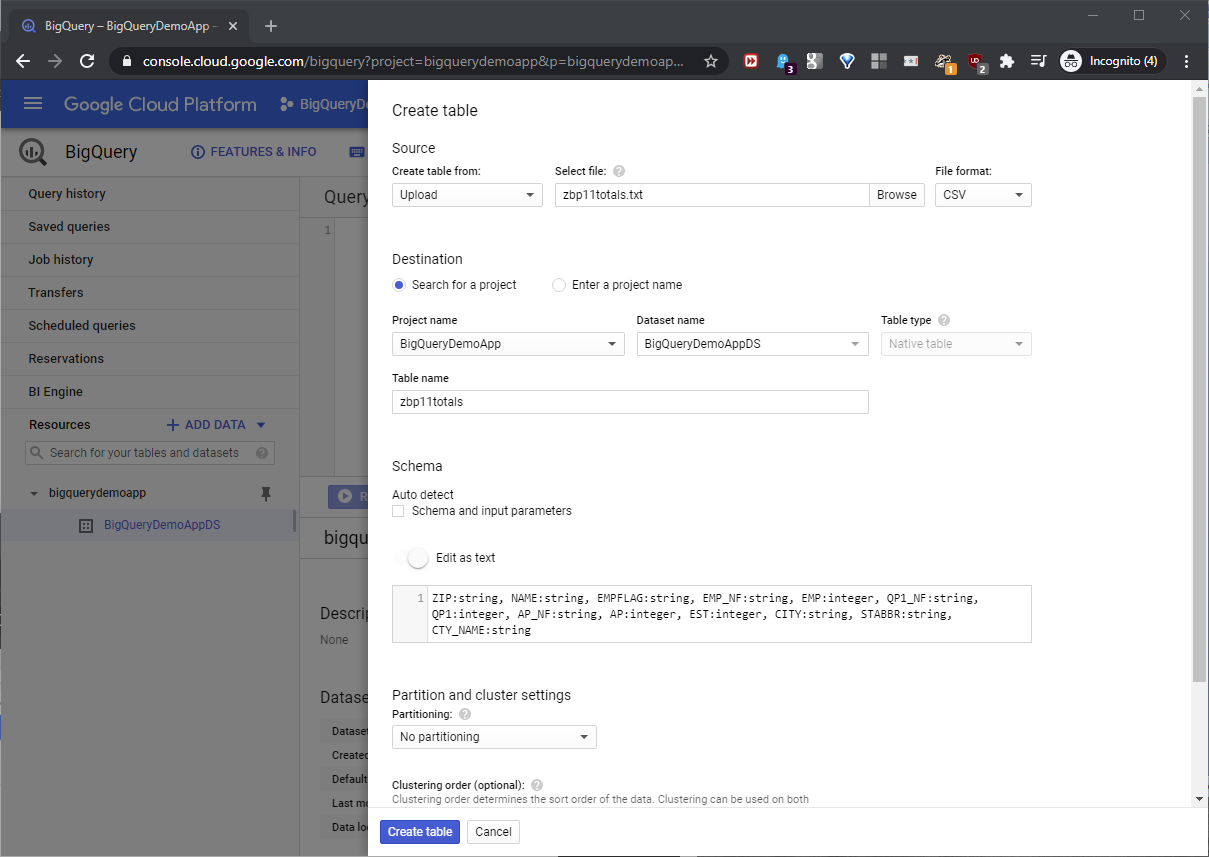1209x857 pixels.
Task: Click the Partitioning help icon
Action: [465, 714]
